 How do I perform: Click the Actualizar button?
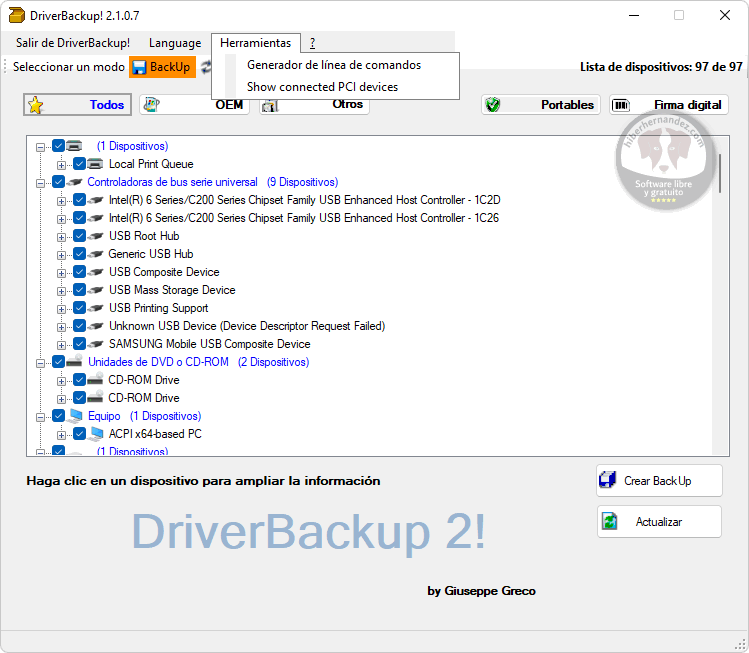[659, 522]
